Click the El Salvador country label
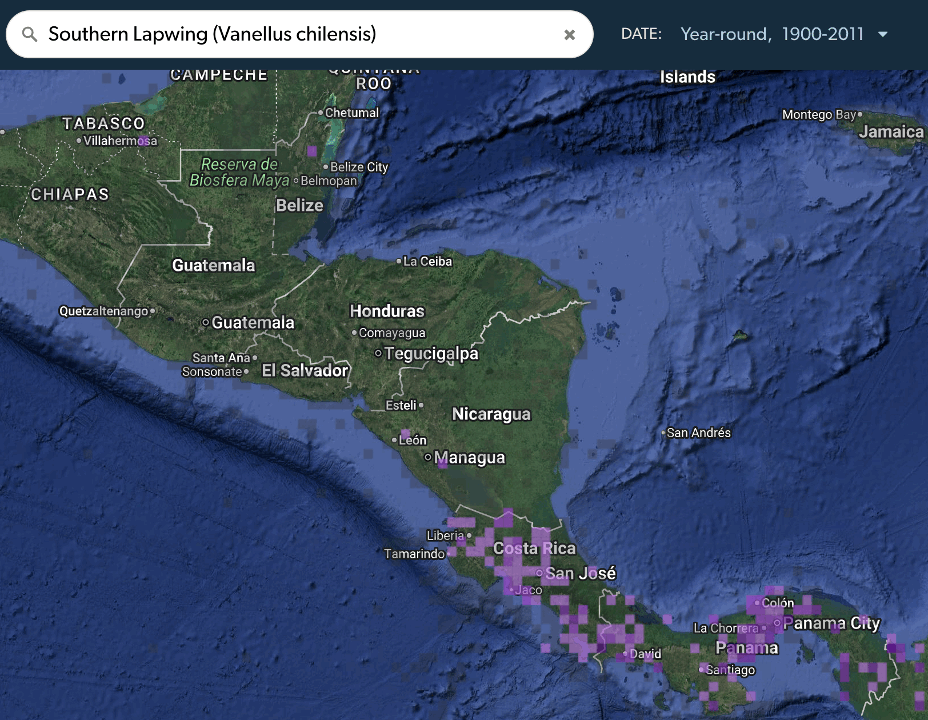The height and width of the screenshot is (720, 928). click(305, 371)
